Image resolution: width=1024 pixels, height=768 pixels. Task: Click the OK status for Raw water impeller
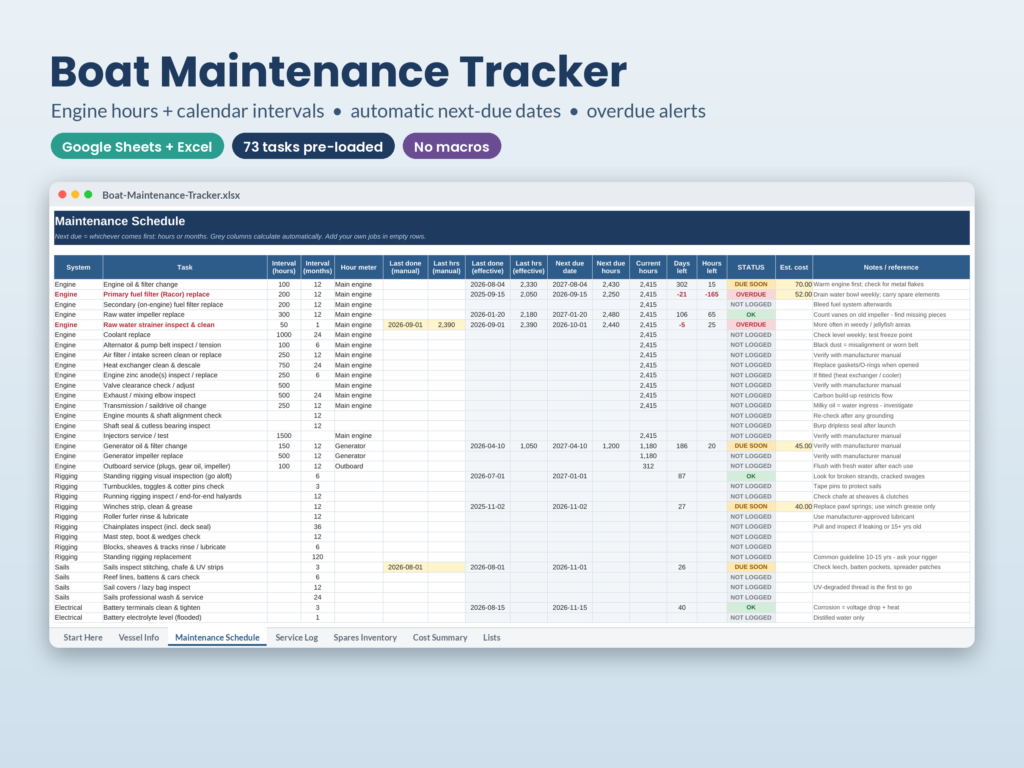[751, 315]
